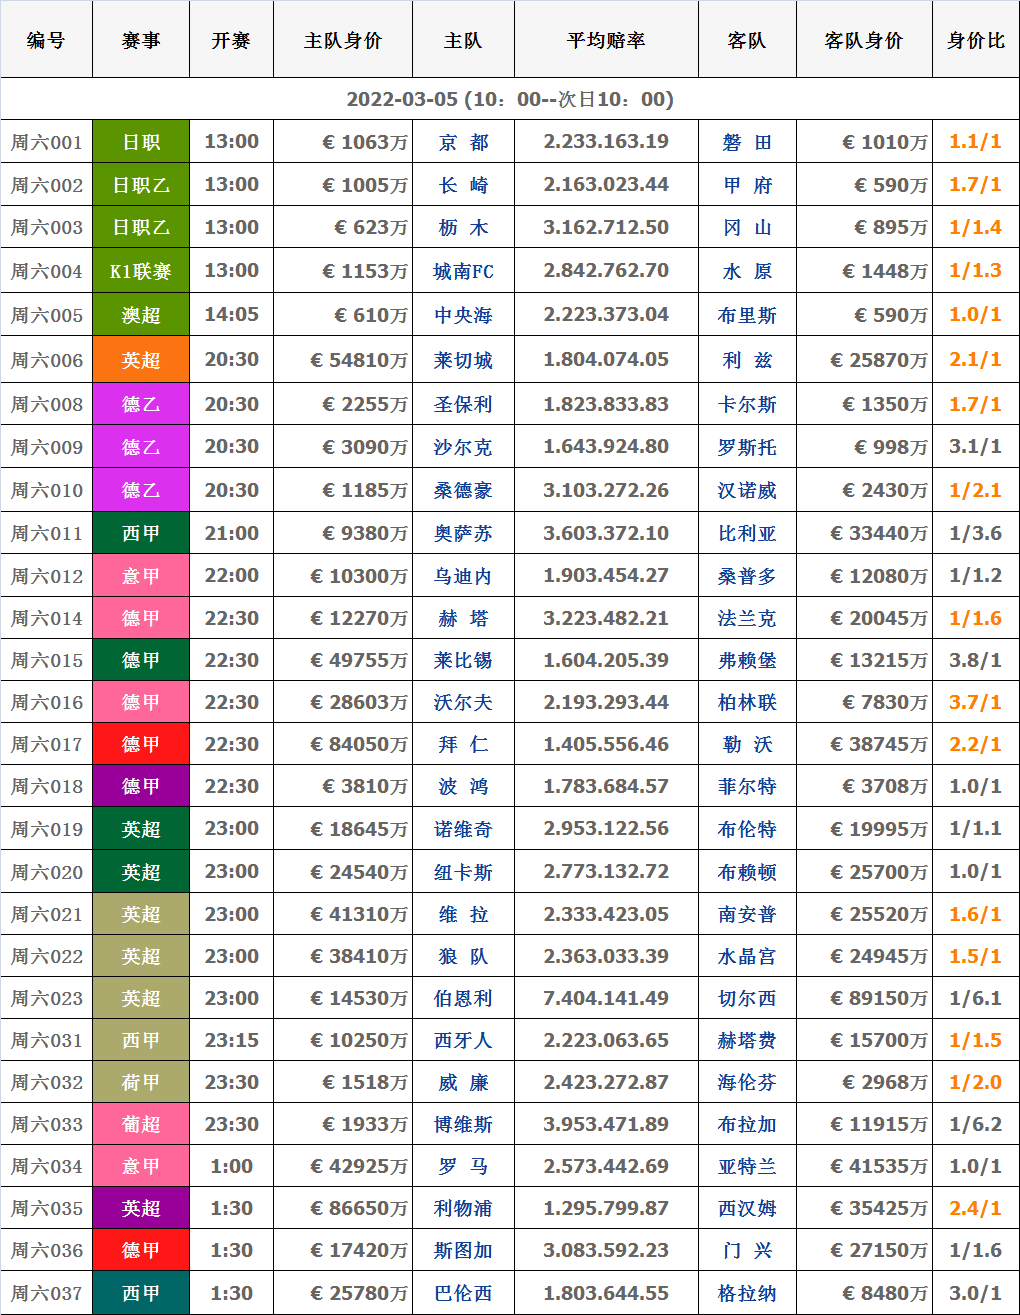Select the 荷甲 league cell in row 周六032
Image resolution: width=1020 pixels, height=1315 pixels.
click(141, 1083)
